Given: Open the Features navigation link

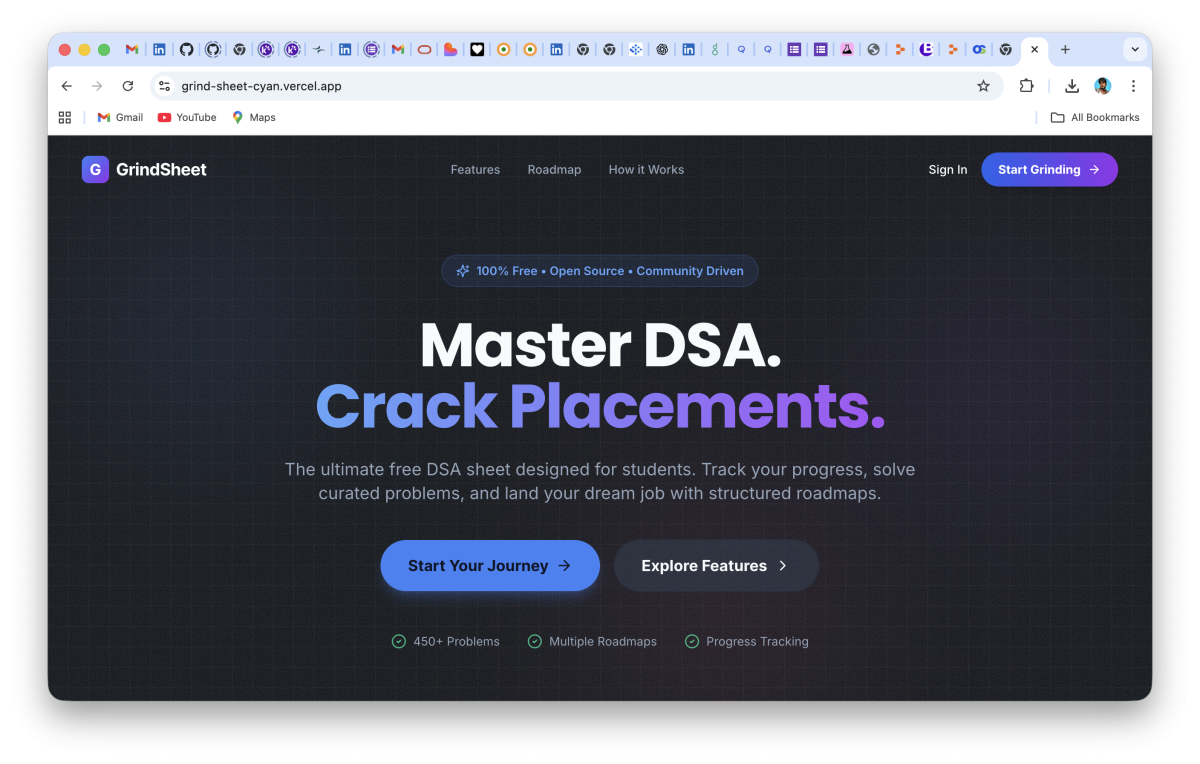Looking at the screenshot, I should 475,170.
